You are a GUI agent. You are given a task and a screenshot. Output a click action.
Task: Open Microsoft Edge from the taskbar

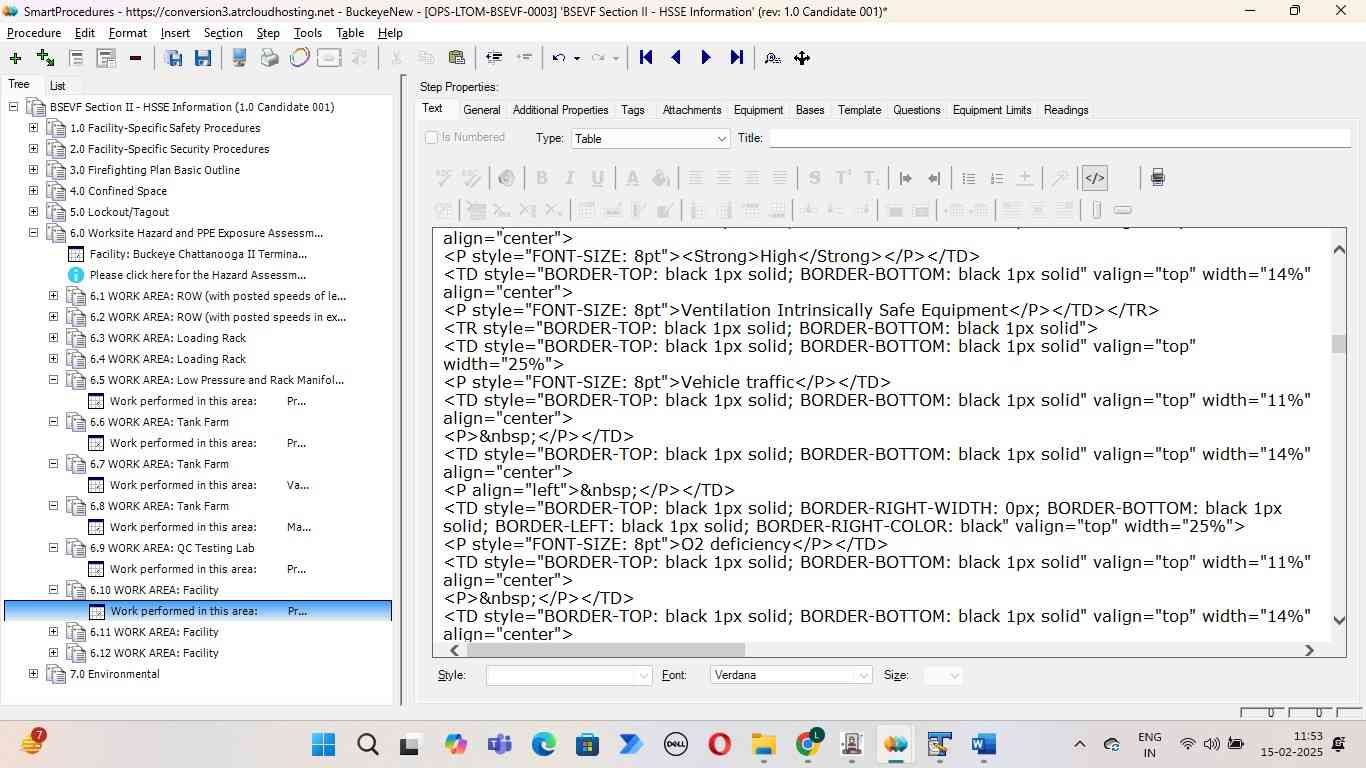coord(543,745)
